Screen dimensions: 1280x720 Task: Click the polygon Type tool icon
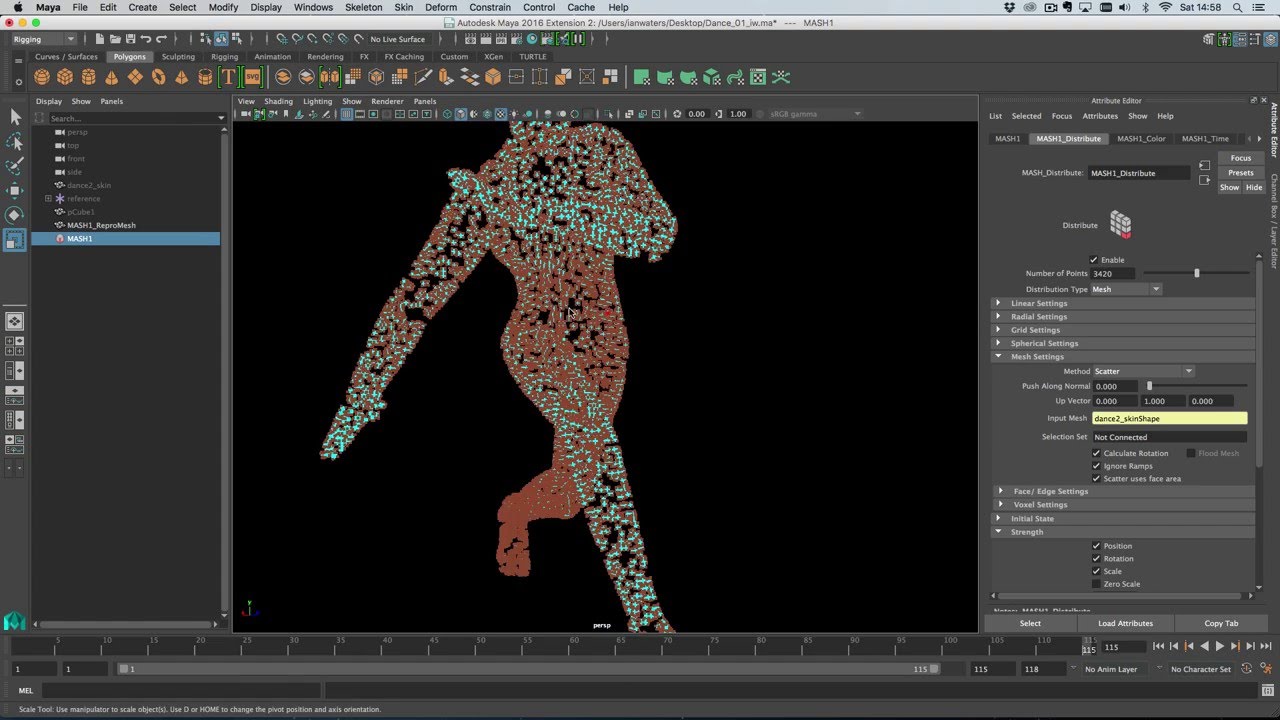point(228,77)
